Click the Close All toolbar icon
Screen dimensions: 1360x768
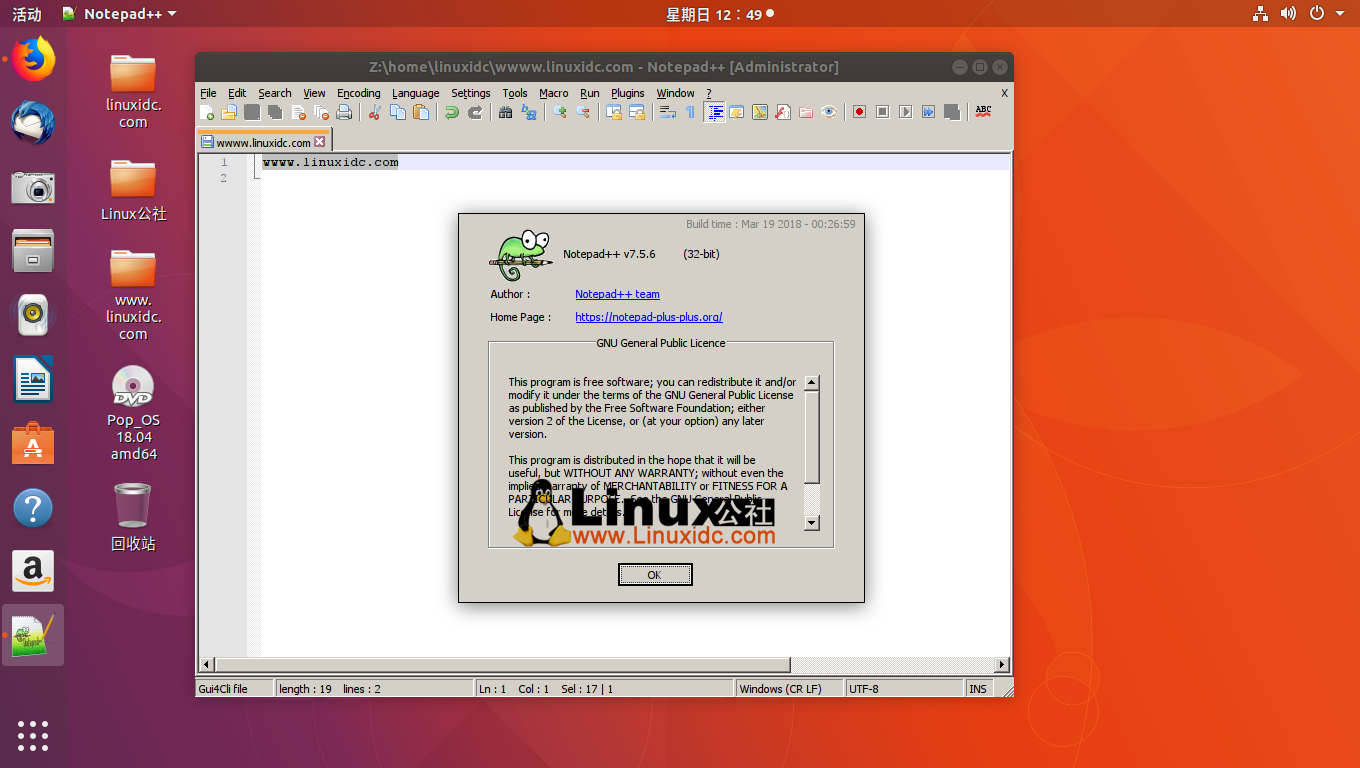click(x=321, y=112)
